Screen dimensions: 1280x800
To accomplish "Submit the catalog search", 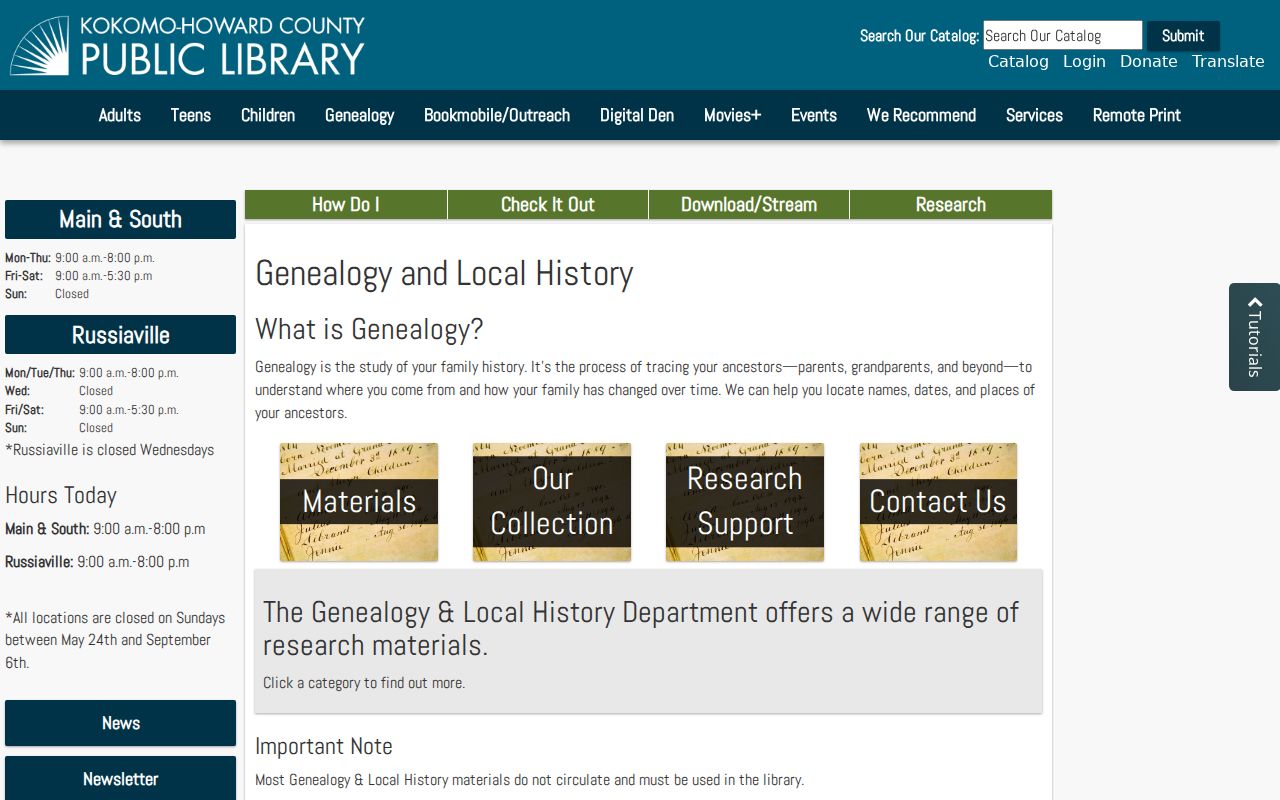I will click(x=1183, y=35).
